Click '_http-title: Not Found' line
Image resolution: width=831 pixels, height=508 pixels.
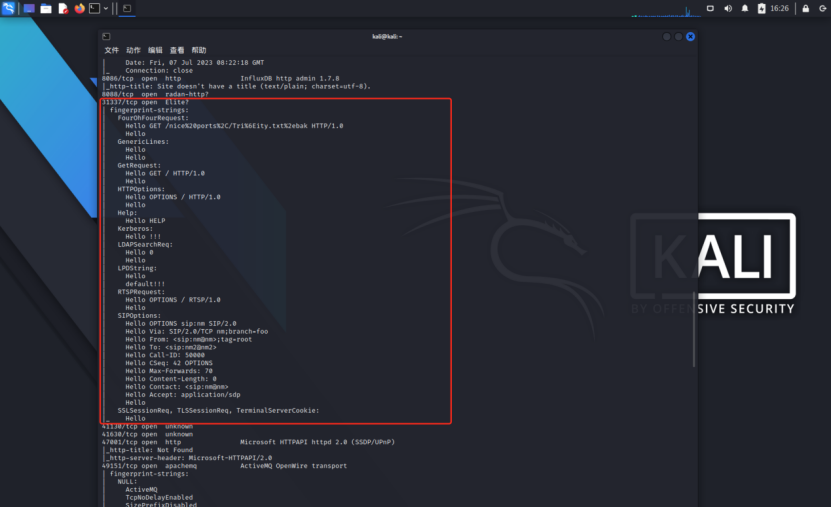pos(149,450)
